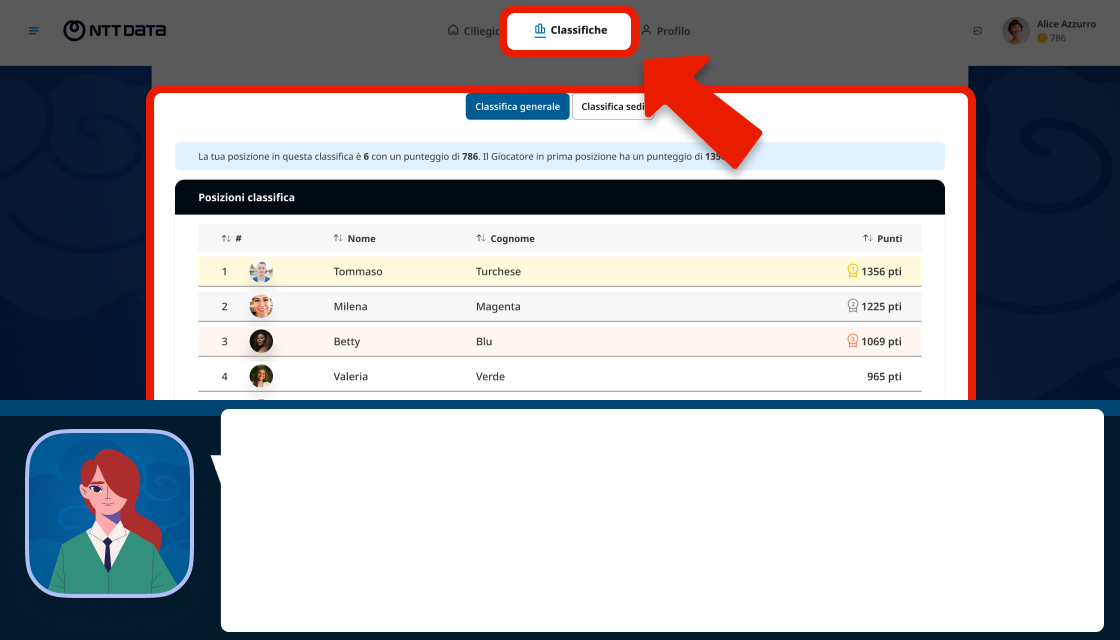Switch to the Classifica sedi button
The width and height of the screenshot is (1120, 640).
(x=612, y=107)
